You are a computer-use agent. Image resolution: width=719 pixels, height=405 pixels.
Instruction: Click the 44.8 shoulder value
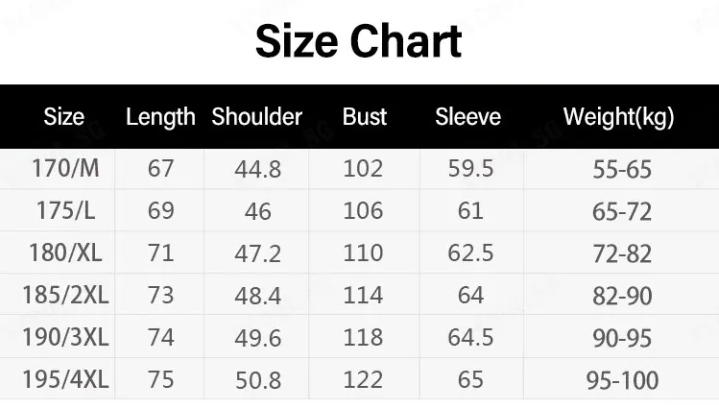(x=258, y=169)
